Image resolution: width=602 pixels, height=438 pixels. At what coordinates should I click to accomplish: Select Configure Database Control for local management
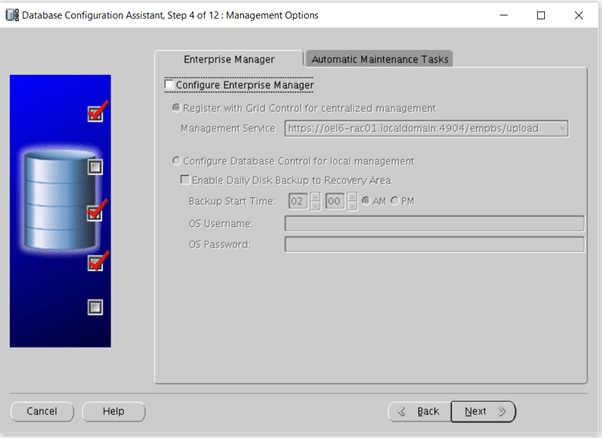click(x=178, y=161)
